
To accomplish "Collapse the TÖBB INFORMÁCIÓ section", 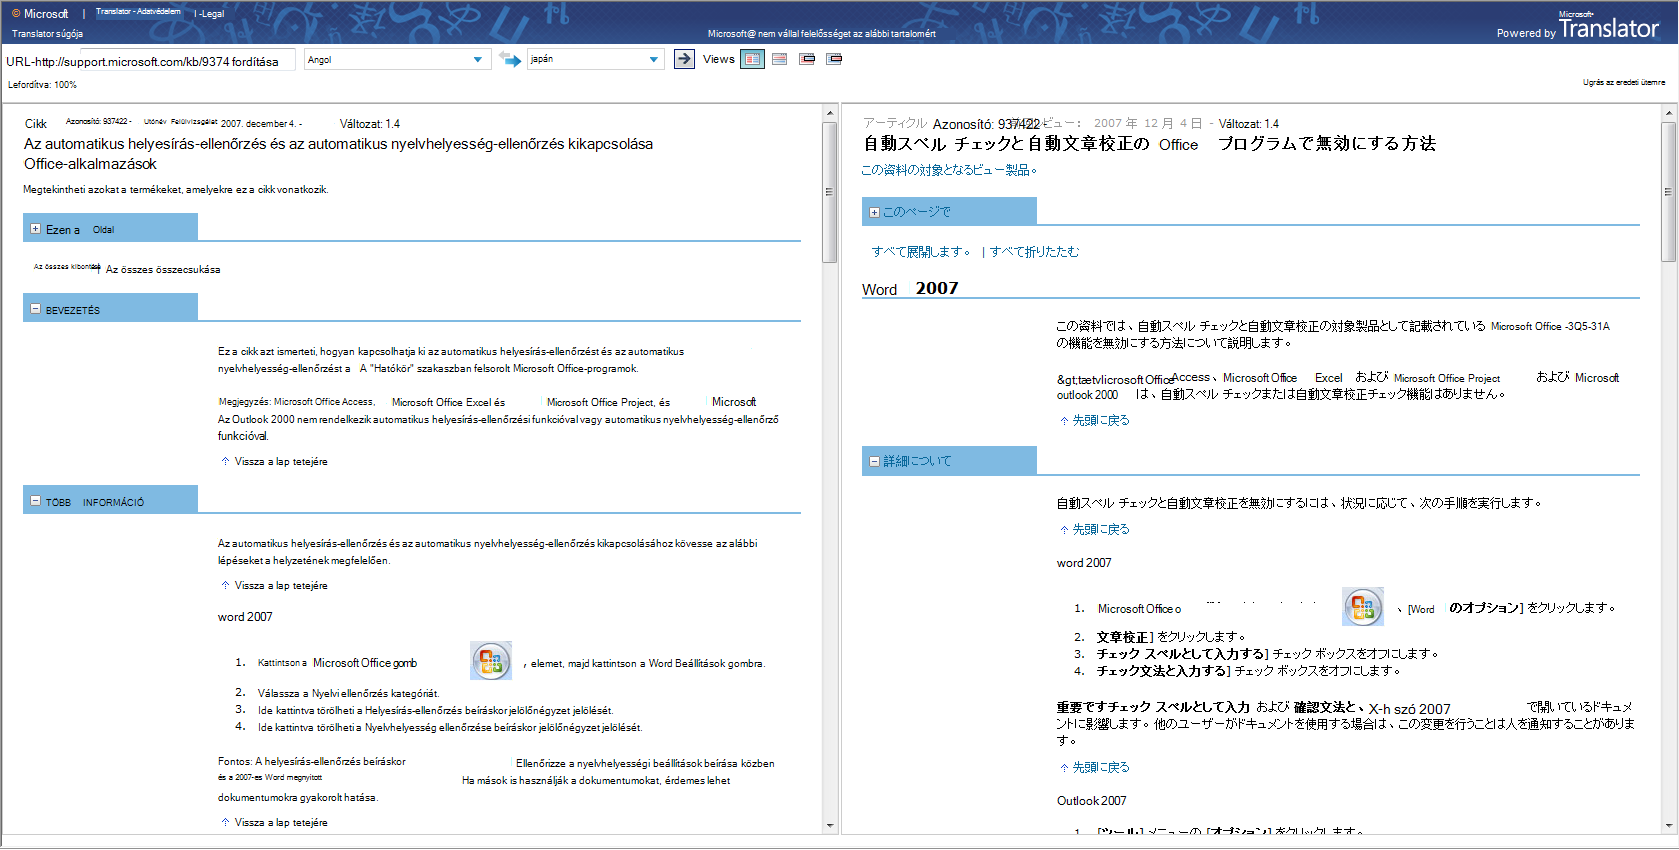I will 36,501.
